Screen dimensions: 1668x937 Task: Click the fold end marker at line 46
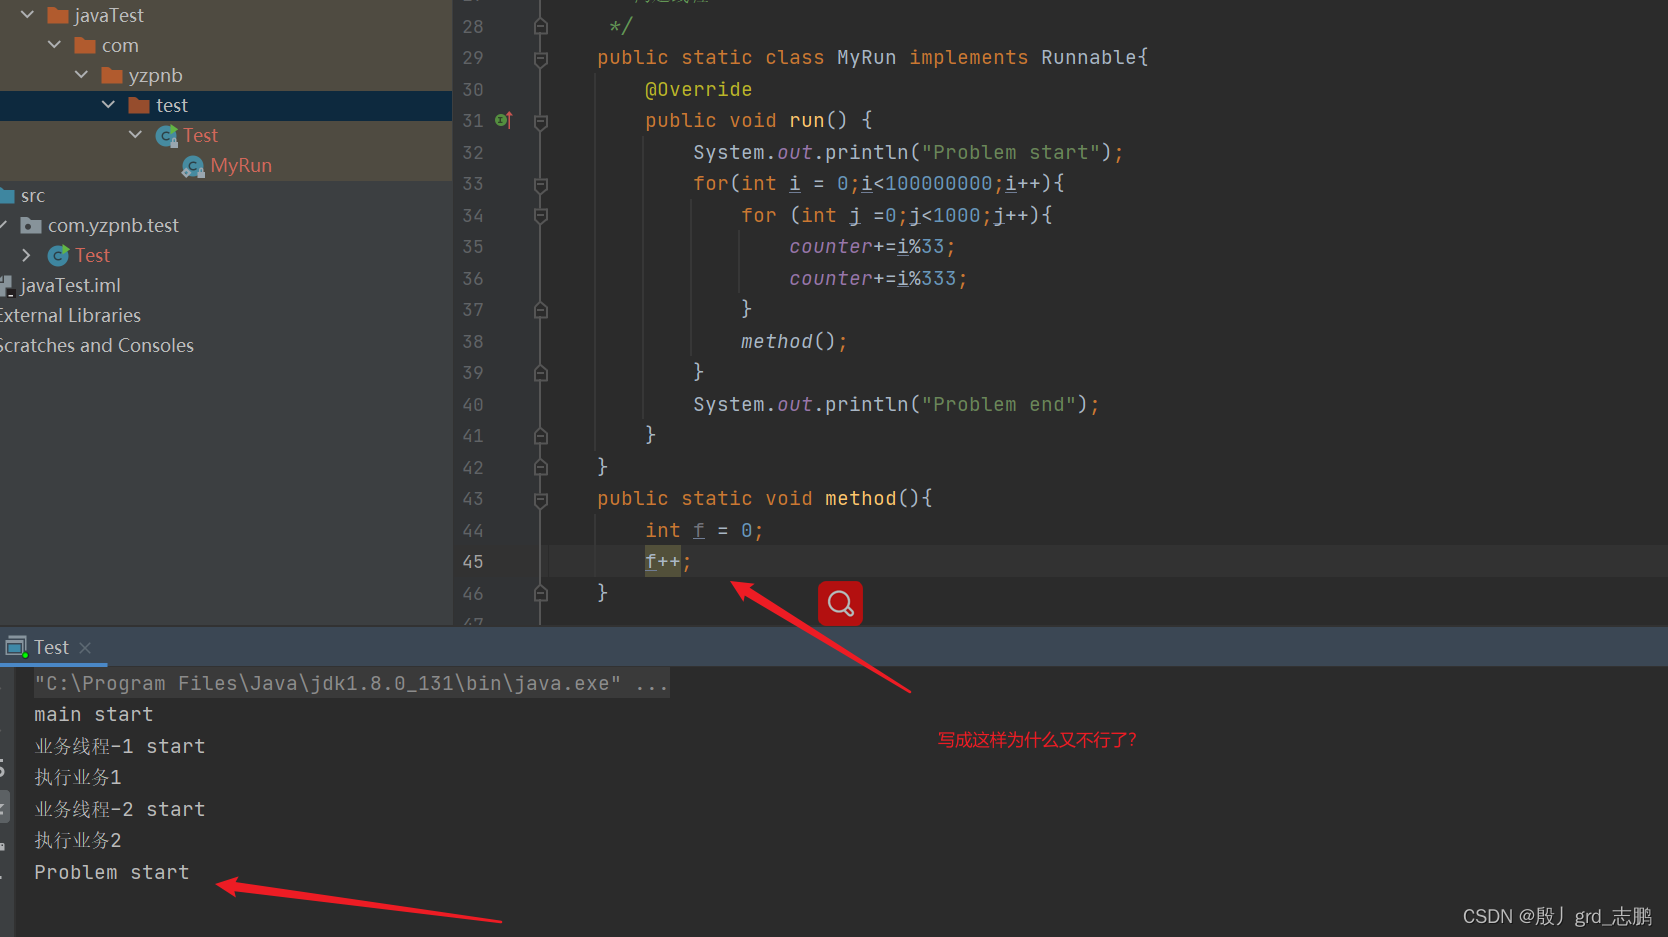pos(541,593)
